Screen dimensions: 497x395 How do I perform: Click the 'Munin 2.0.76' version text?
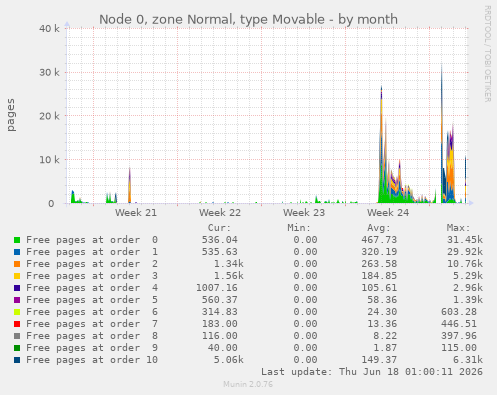click(x=248, y=384)
